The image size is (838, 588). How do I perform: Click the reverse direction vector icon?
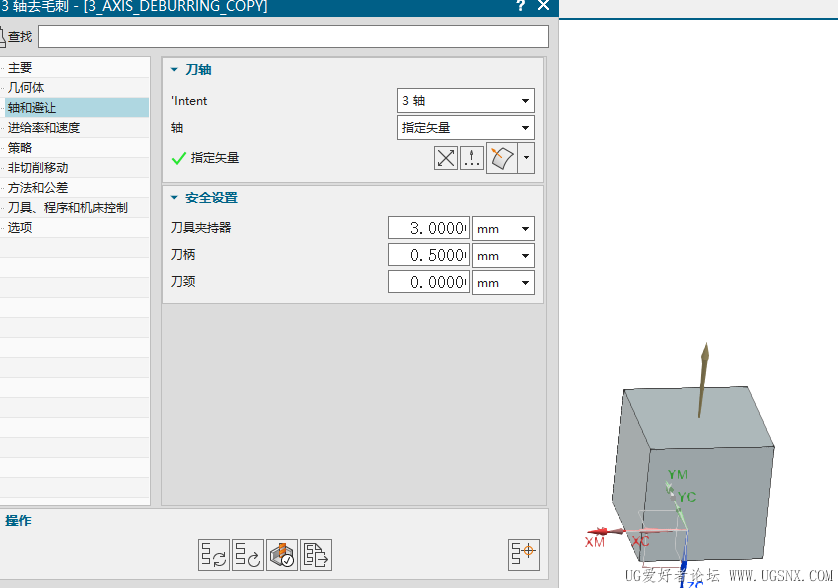pos(446,158)
